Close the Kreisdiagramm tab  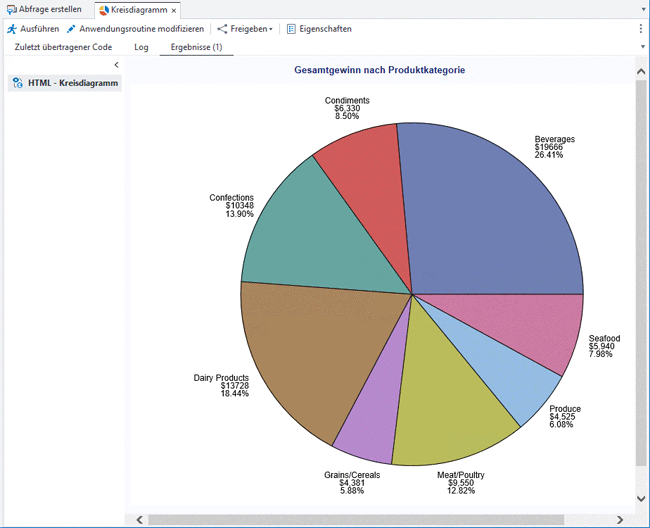(x=174, y=10)
